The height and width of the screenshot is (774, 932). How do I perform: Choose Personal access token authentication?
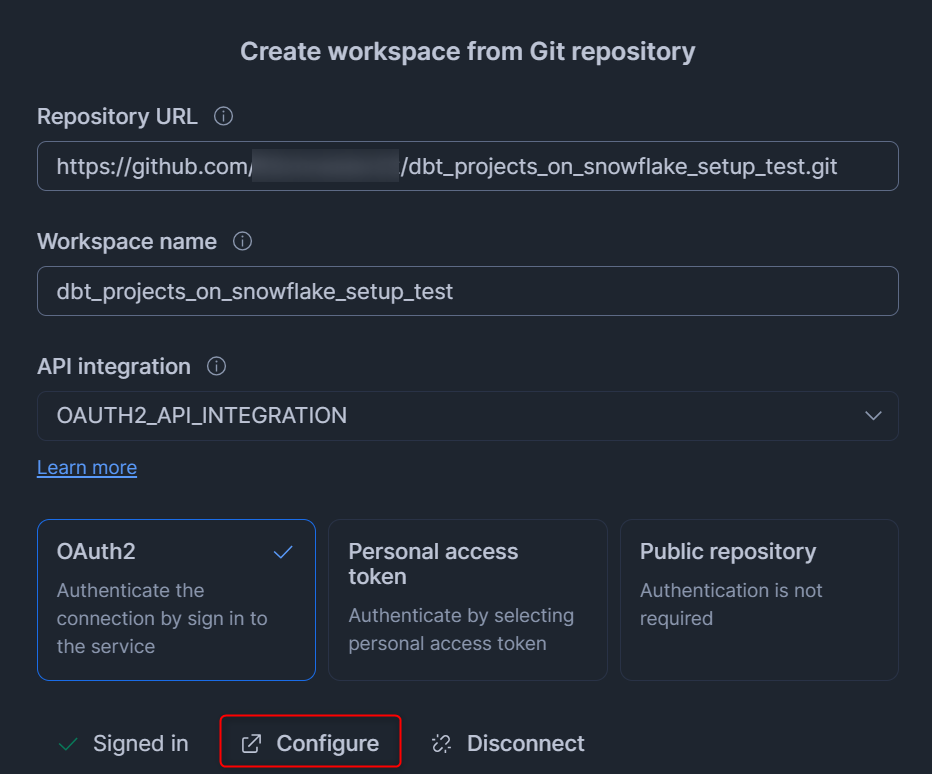467,599
